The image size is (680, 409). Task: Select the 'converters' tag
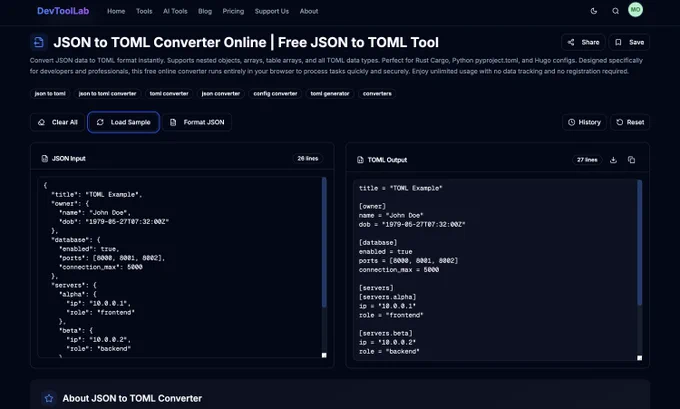[377, 93]
